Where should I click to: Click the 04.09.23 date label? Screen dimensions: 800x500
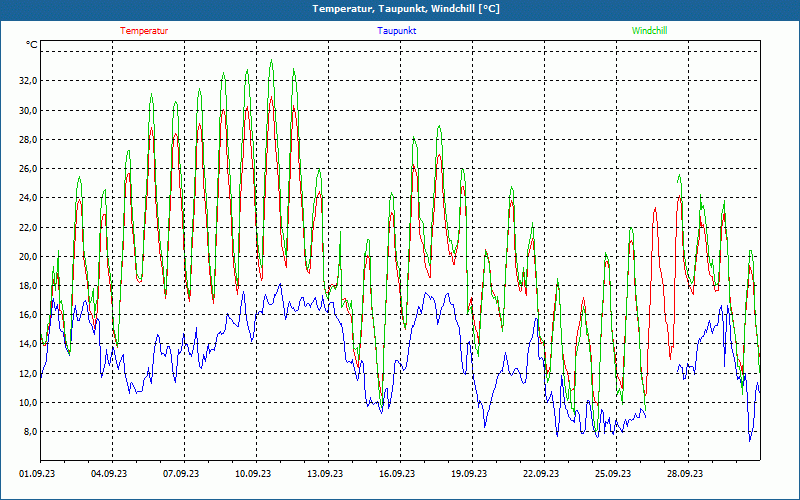tap(109, 473)
